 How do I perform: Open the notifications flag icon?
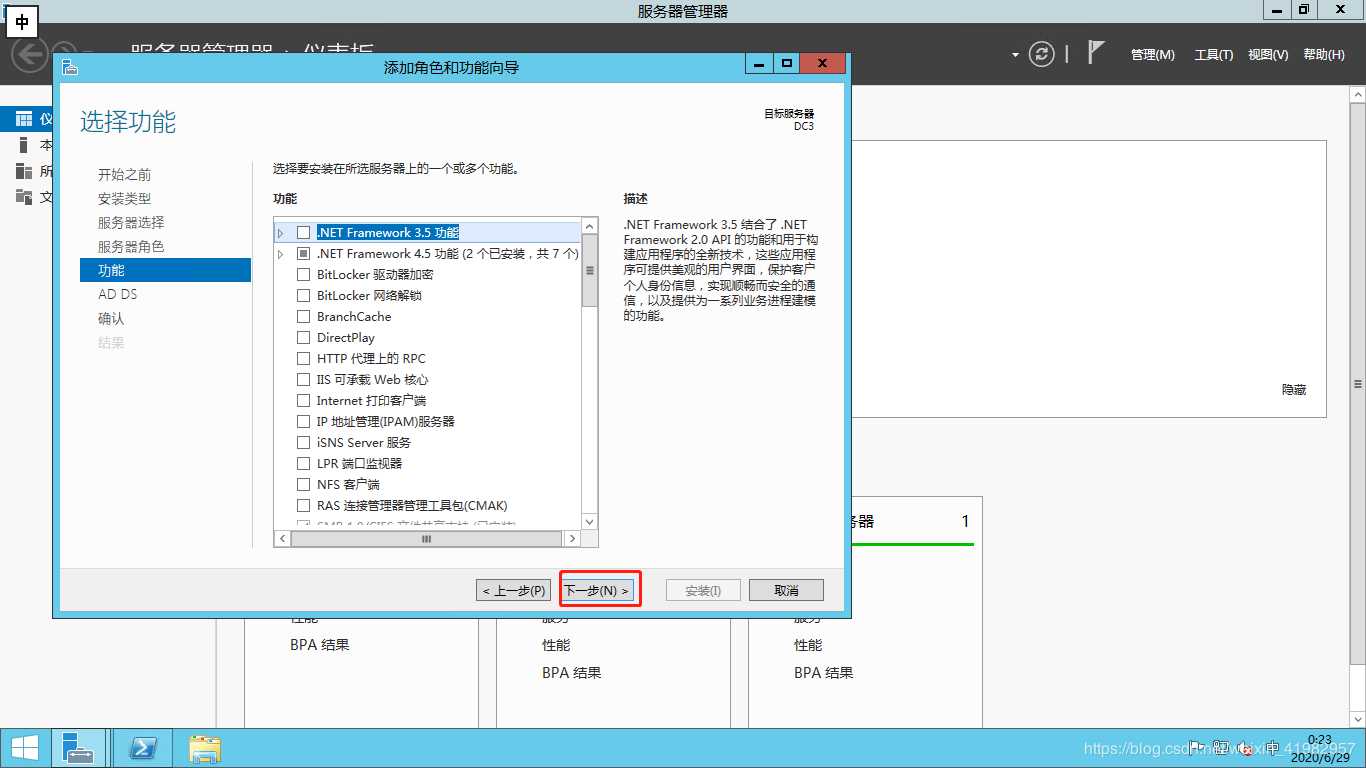[1096, 53]
